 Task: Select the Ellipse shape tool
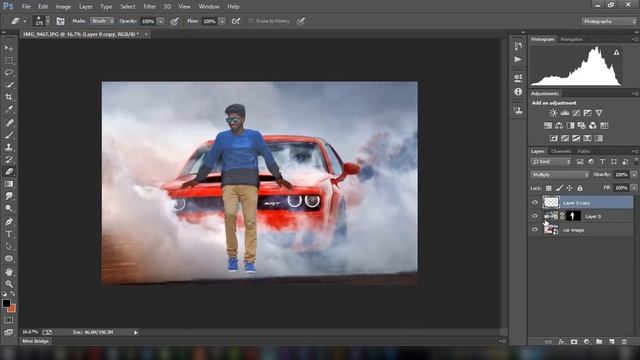pos(9,259)
